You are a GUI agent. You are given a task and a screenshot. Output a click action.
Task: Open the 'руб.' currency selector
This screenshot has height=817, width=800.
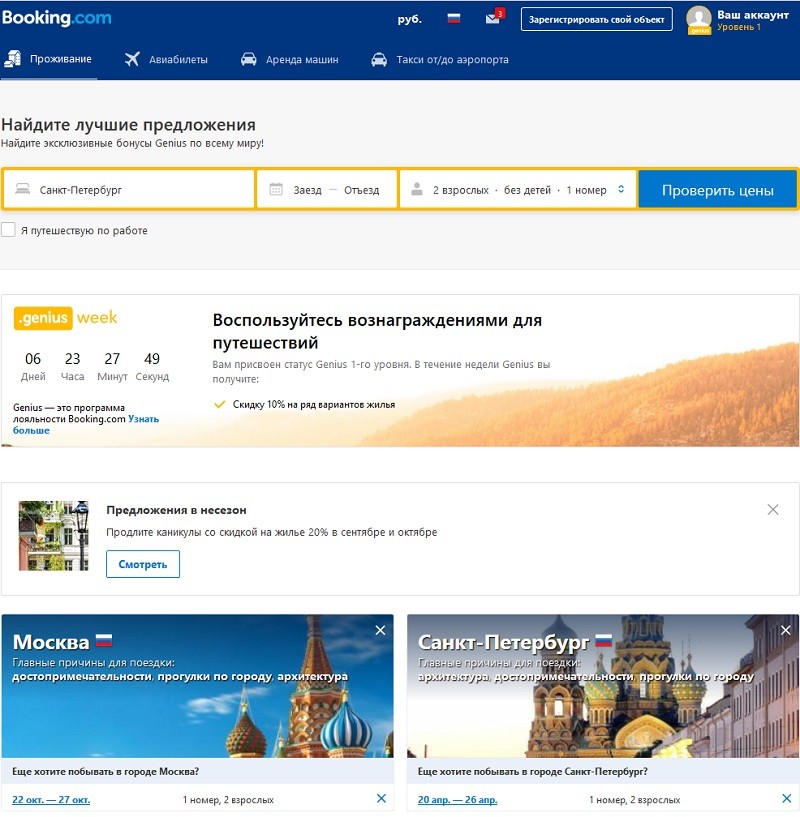(409, 18)
